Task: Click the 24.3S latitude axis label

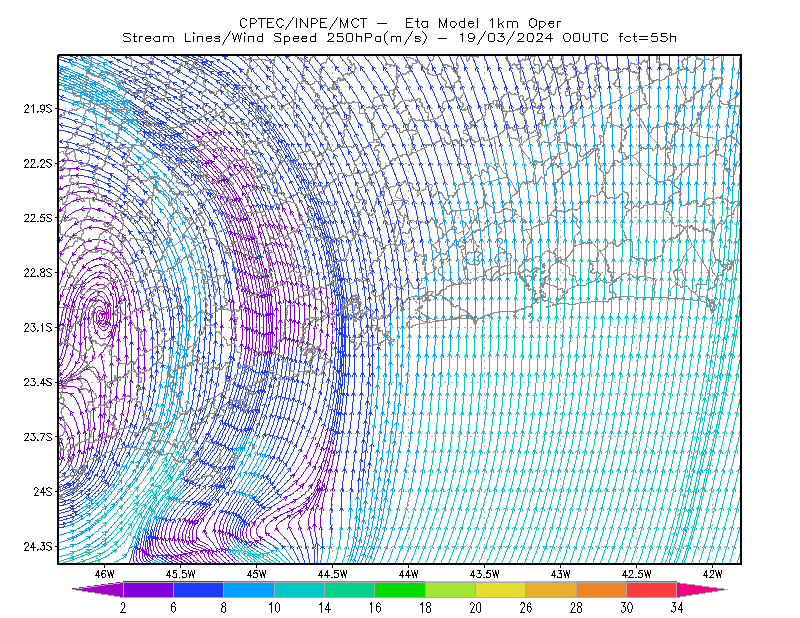Action: [38, 547]
